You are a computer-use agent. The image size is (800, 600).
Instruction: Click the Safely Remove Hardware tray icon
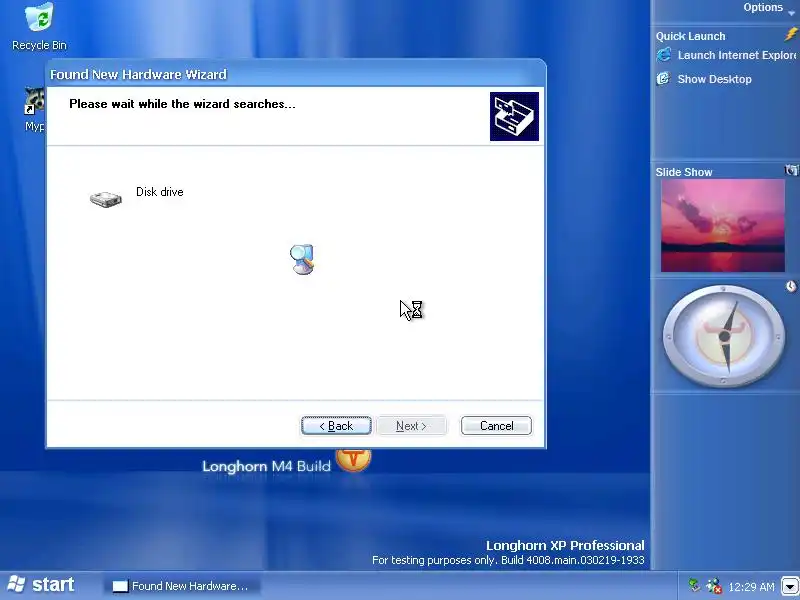[694, 585]
